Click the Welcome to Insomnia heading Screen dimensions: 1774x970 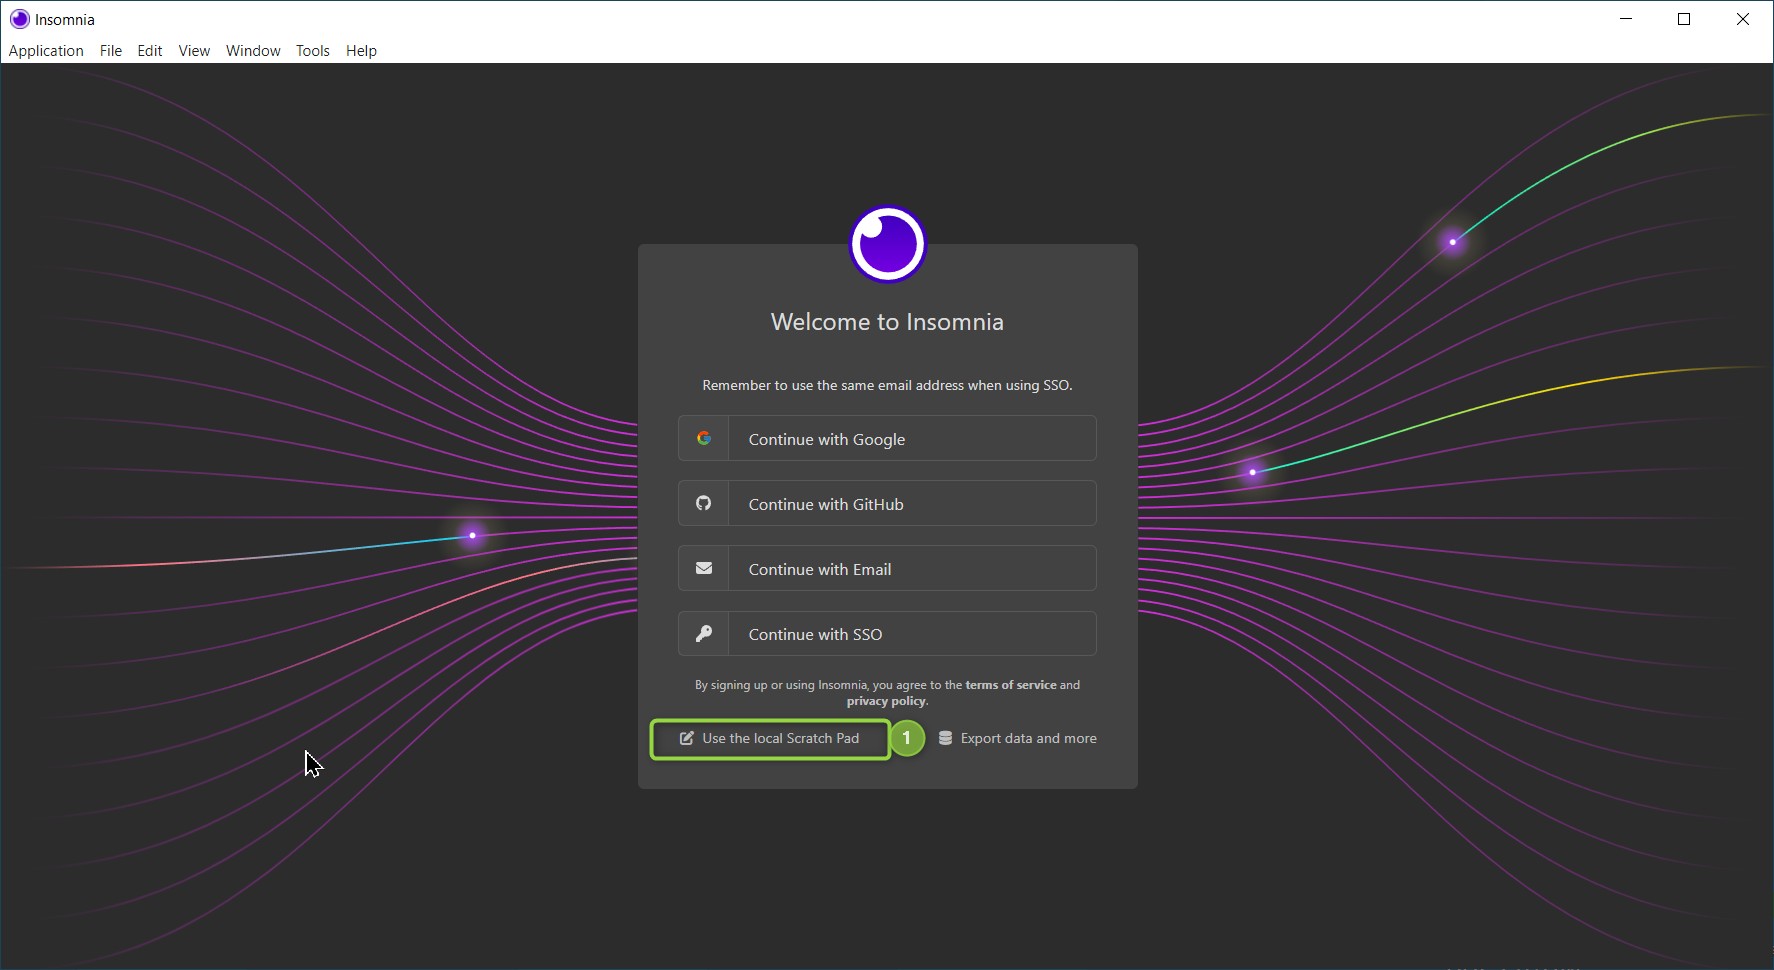[887, 322]
